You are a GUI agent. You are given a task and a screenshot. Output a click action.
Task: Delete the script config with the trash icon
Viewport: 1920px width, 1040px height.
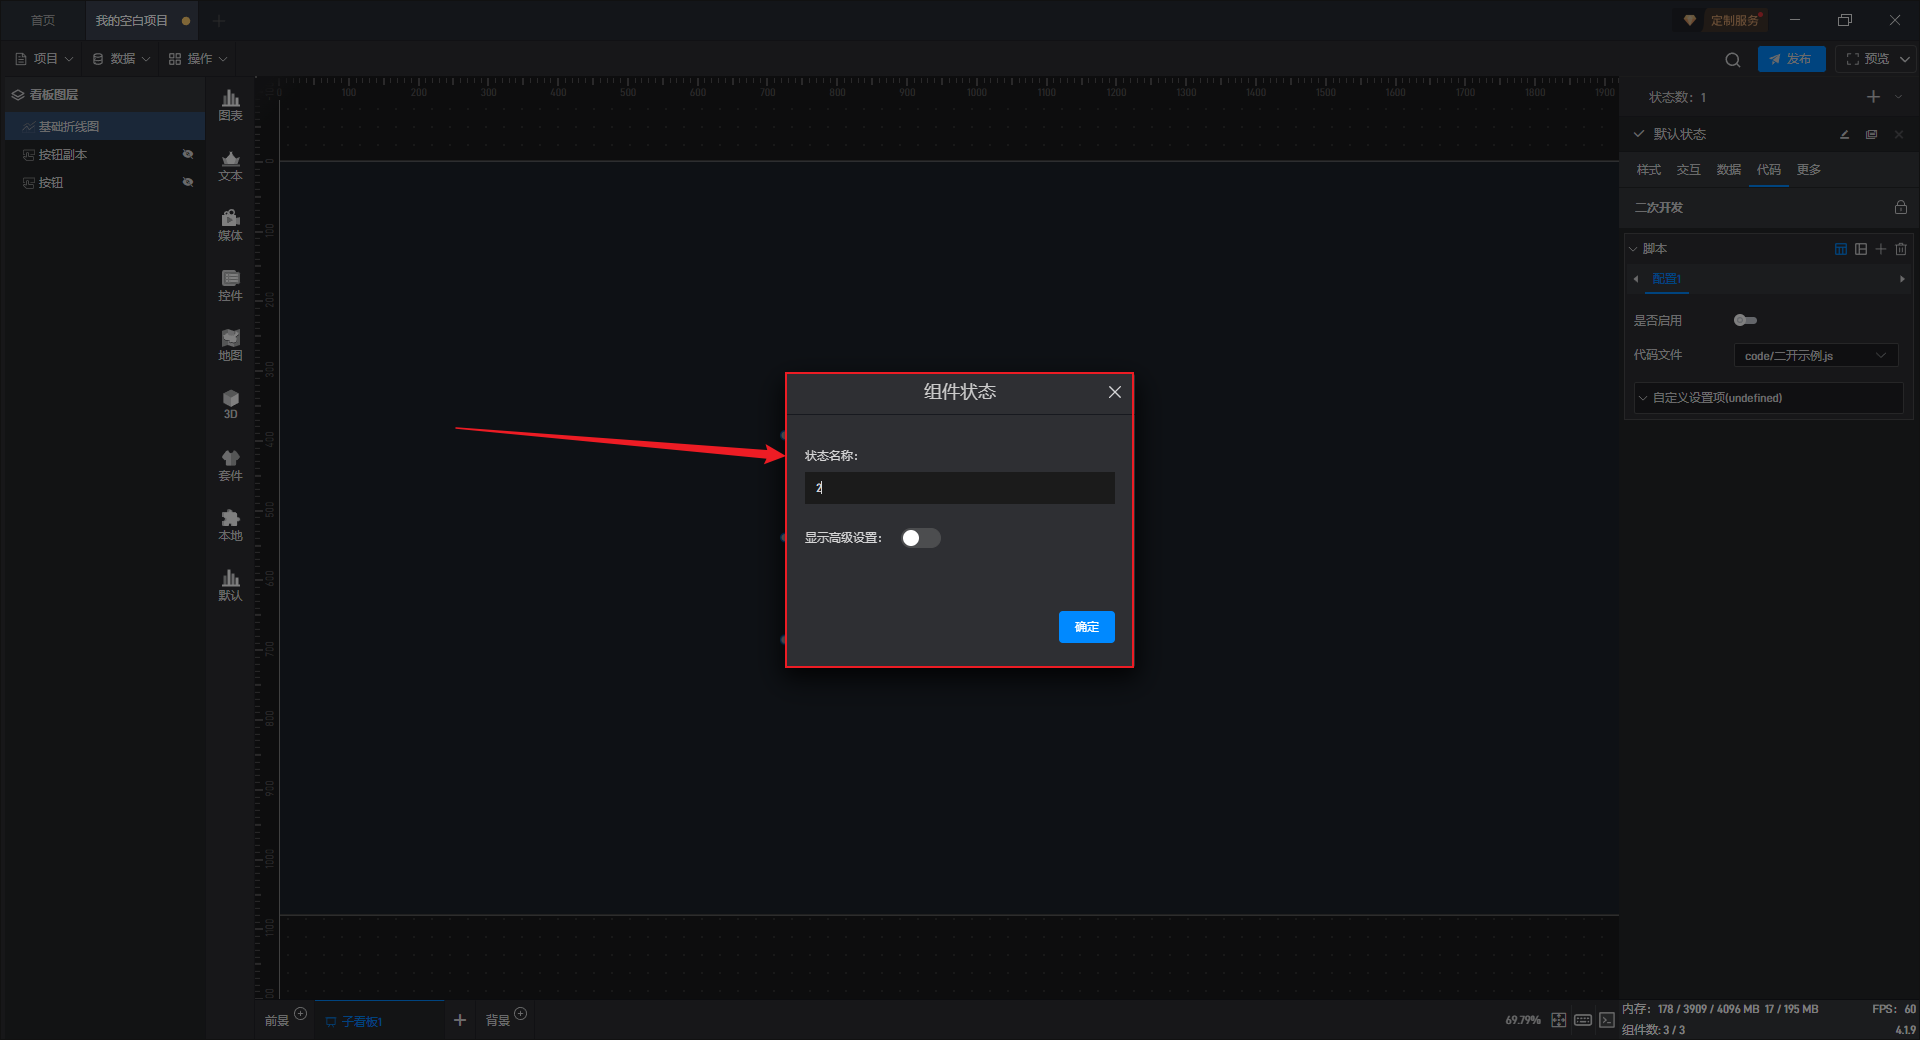coord(1900,249)
